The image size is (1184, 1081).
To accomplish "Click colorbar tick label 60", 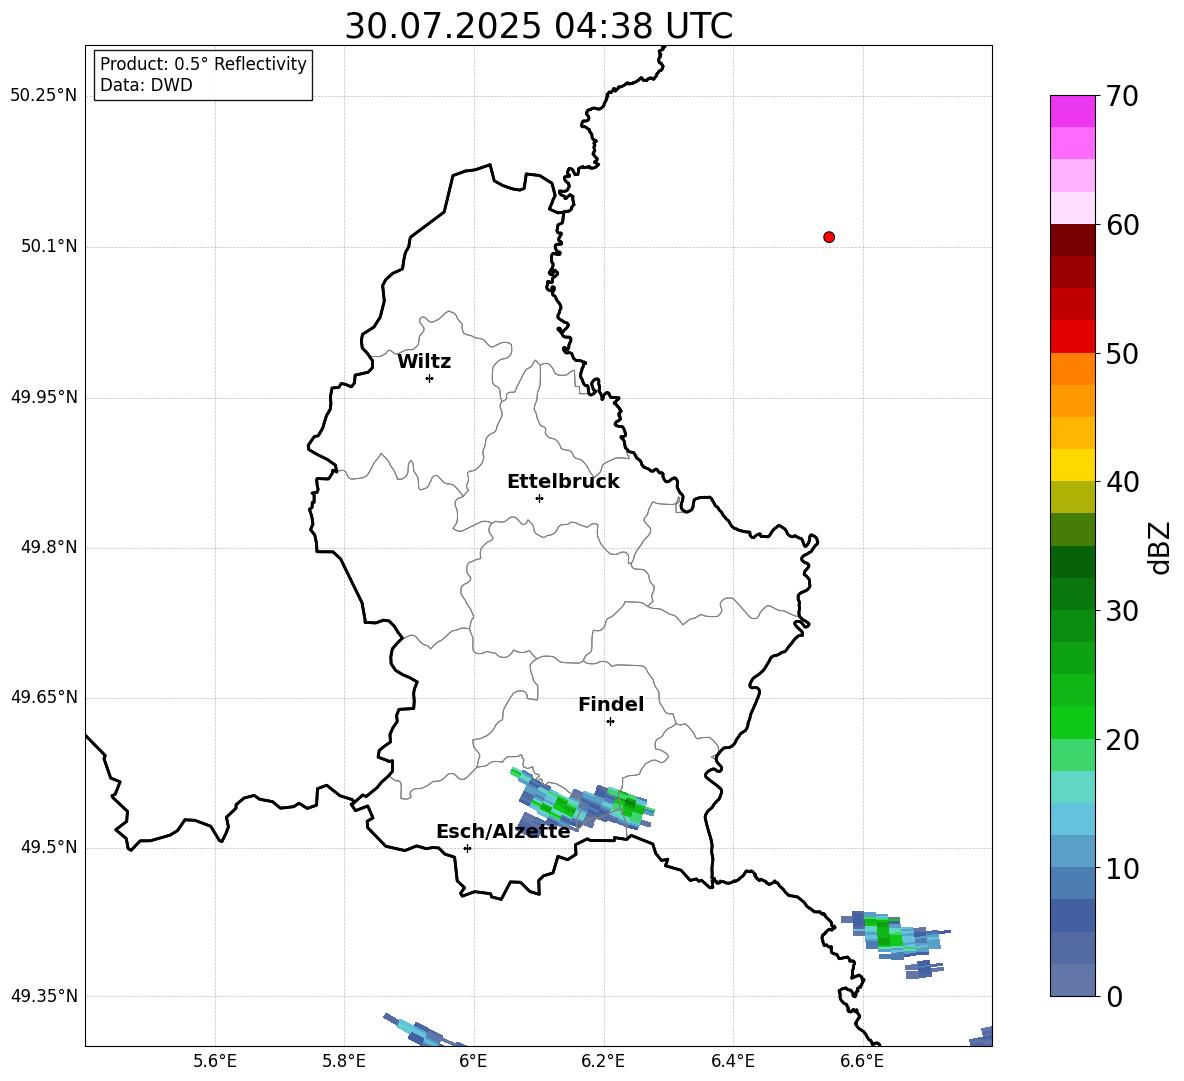I will pyautogui.click(x=1122, y=226).
